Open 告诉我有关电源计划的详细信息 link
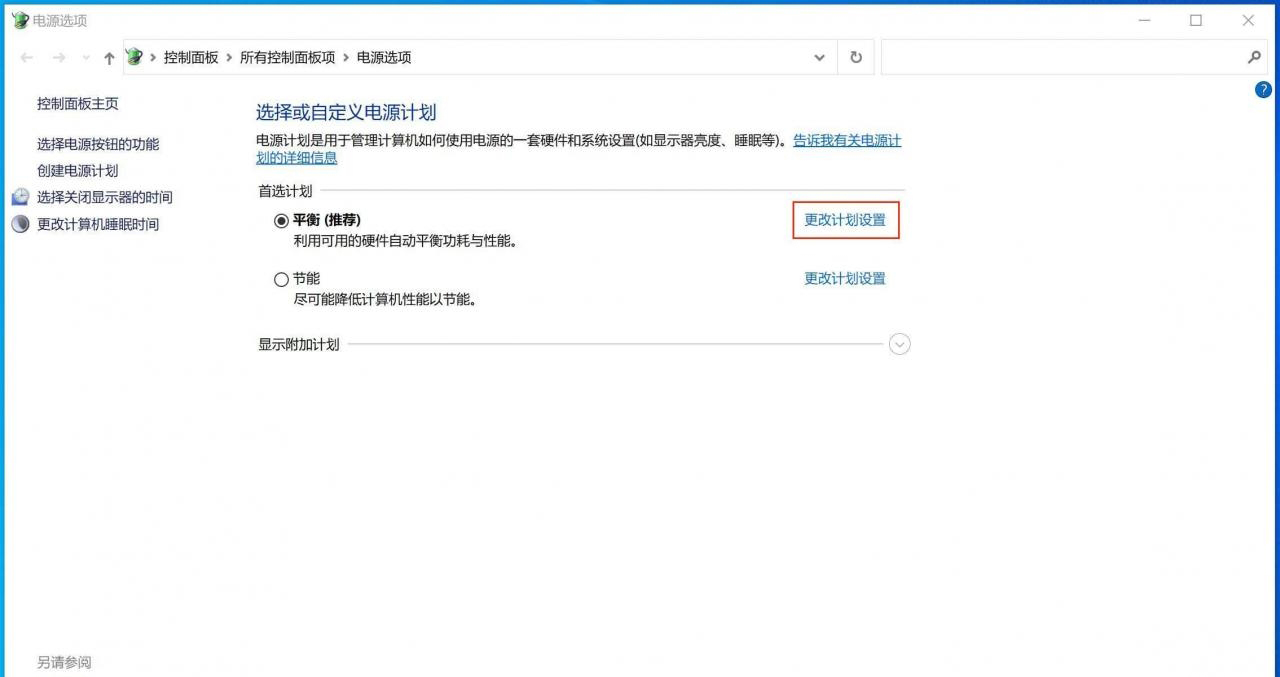 click(x=846, y=141)
